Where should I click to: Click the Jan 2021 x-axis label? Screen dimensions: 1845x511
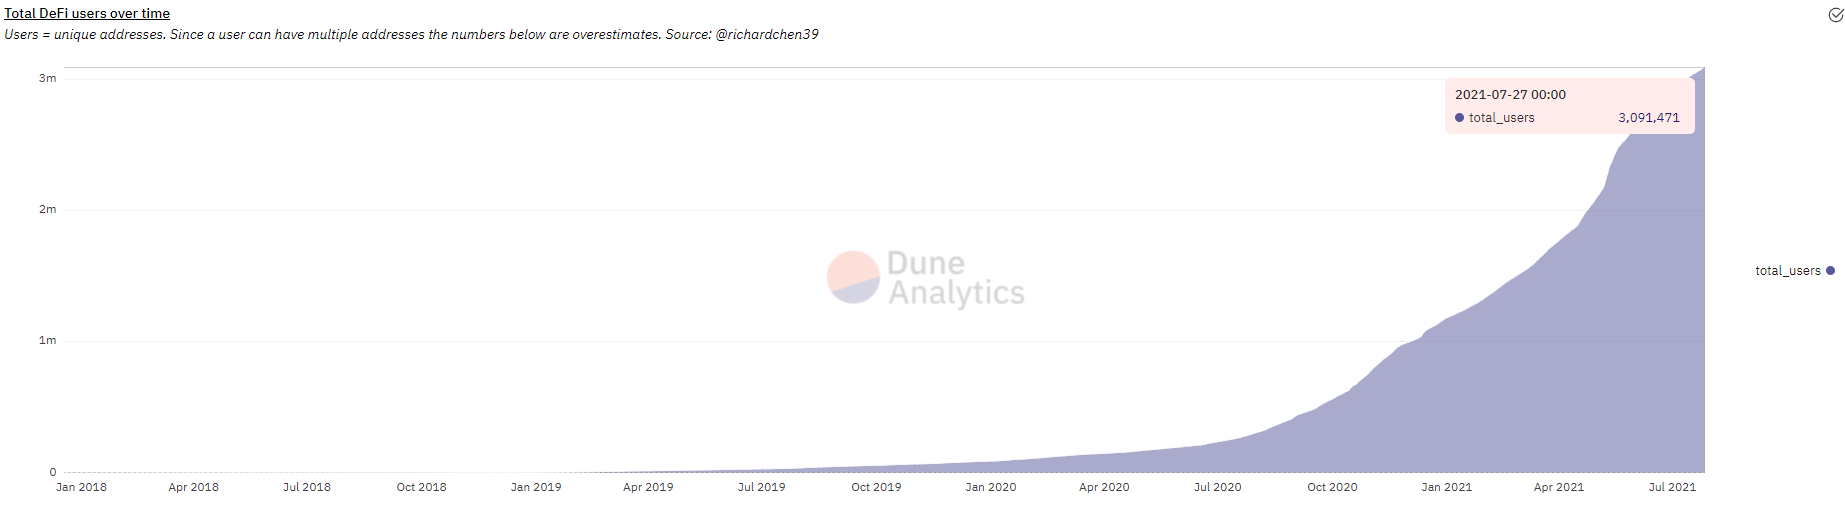[1446, 487]
